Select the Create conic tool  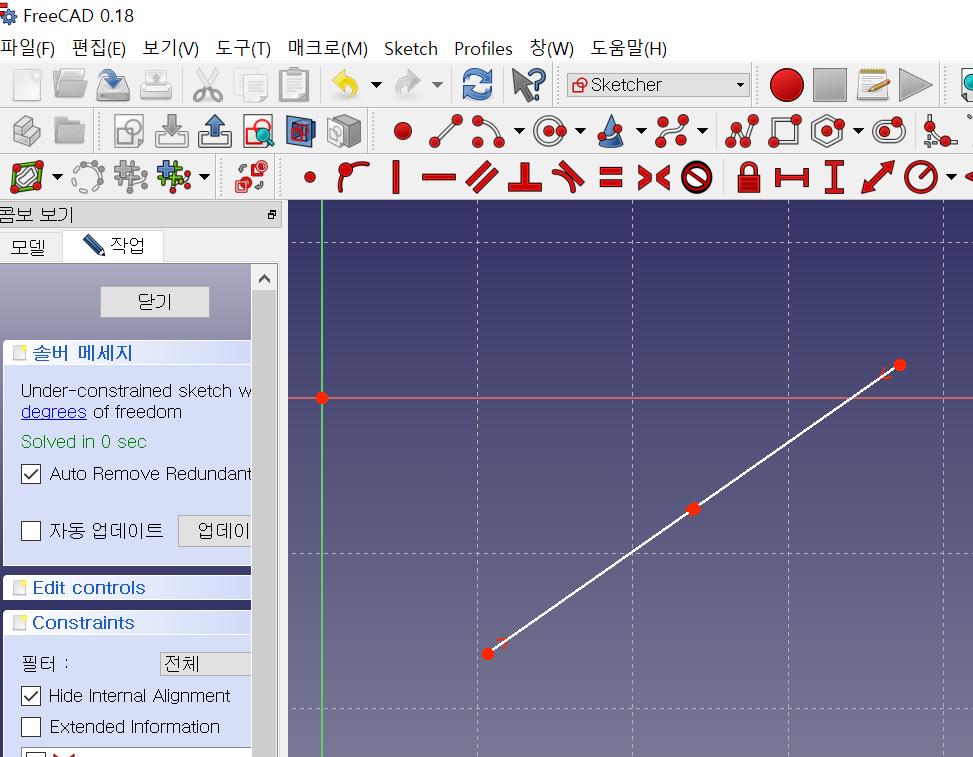tap(611, 131)
